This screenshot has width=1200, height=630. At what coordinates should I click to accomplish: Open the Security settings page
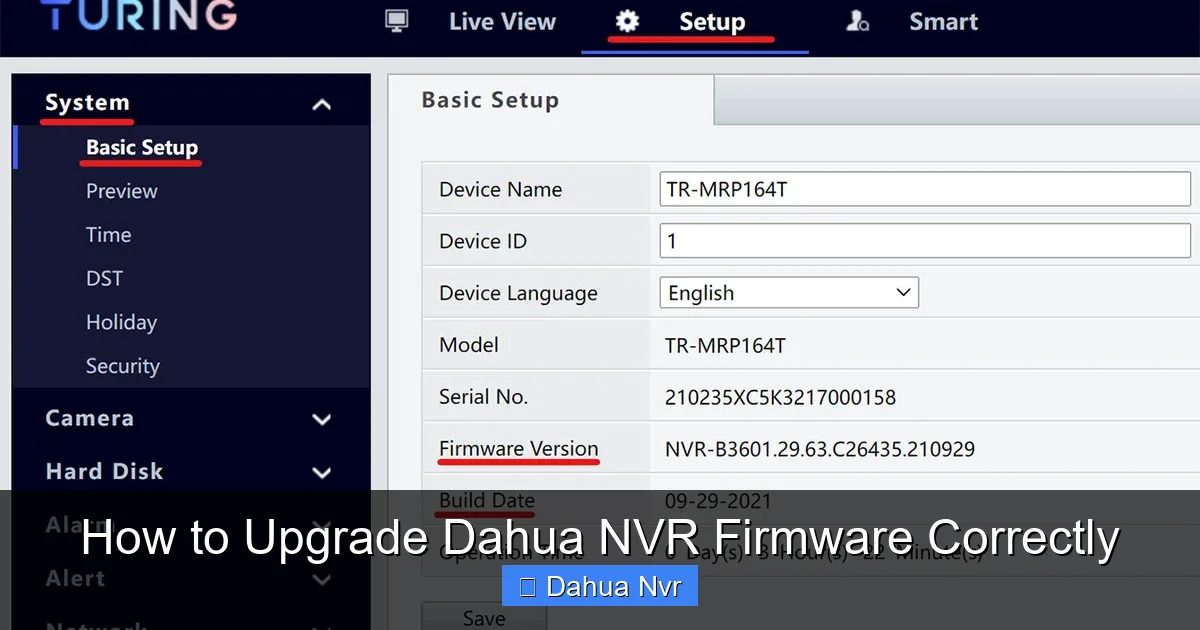(122, 366)
